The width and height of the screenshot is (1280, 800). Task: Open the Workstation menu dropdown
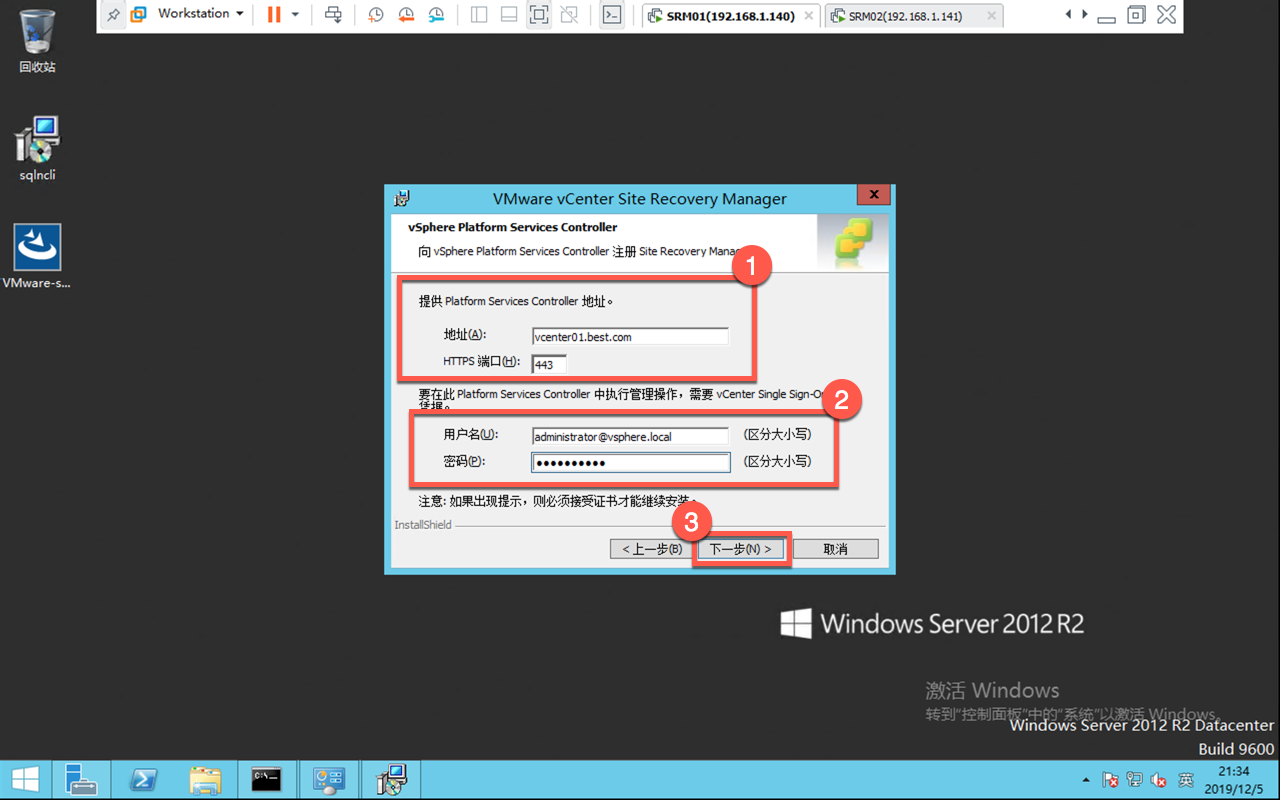[x=200, y=14]
